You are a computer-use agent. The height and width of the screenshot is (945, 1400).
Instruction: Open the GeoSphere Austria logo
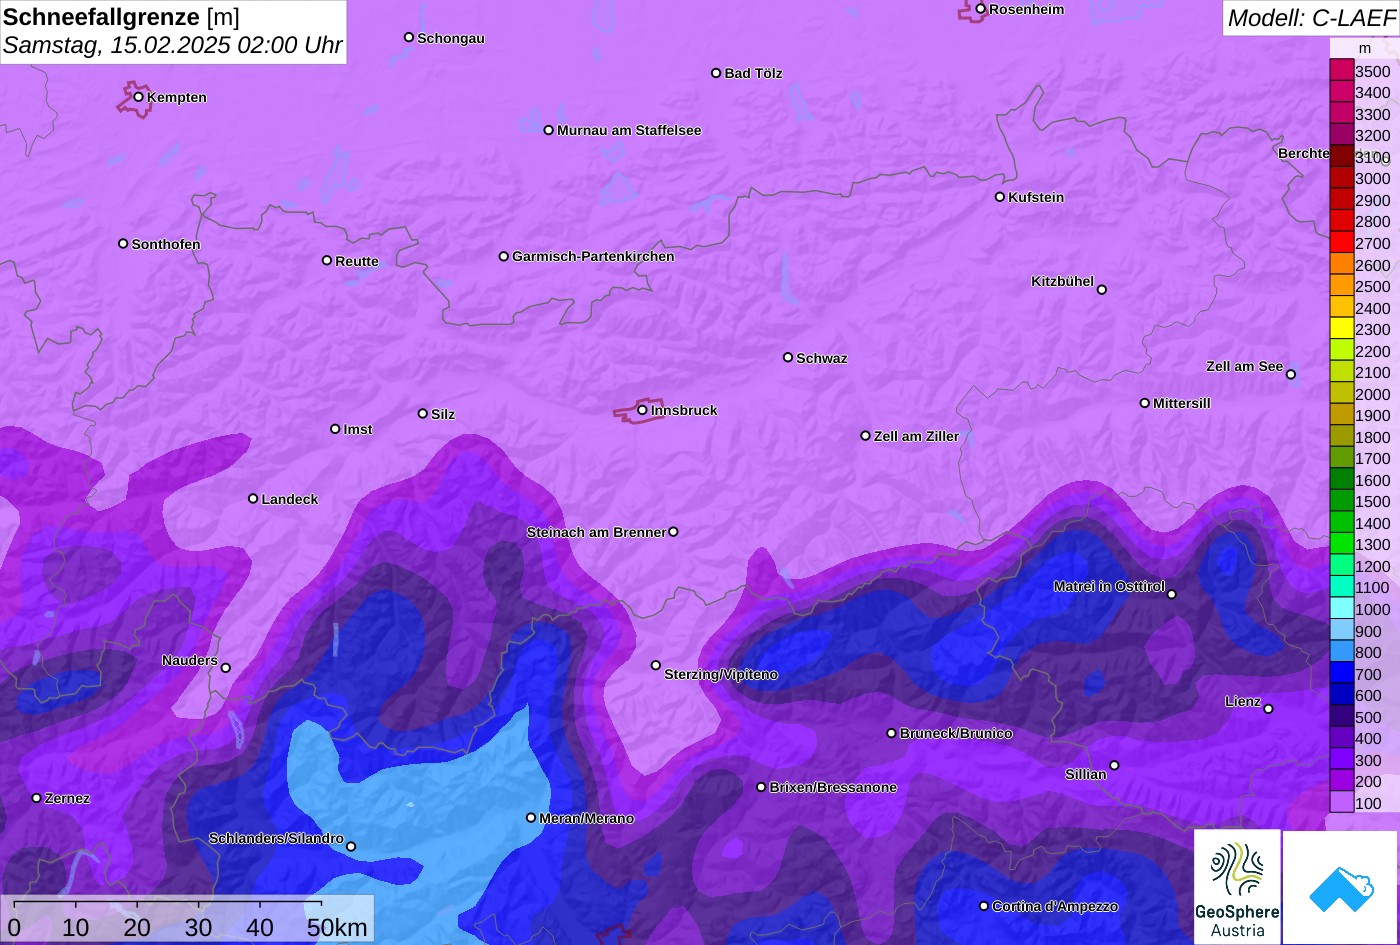coord(1237,887)
